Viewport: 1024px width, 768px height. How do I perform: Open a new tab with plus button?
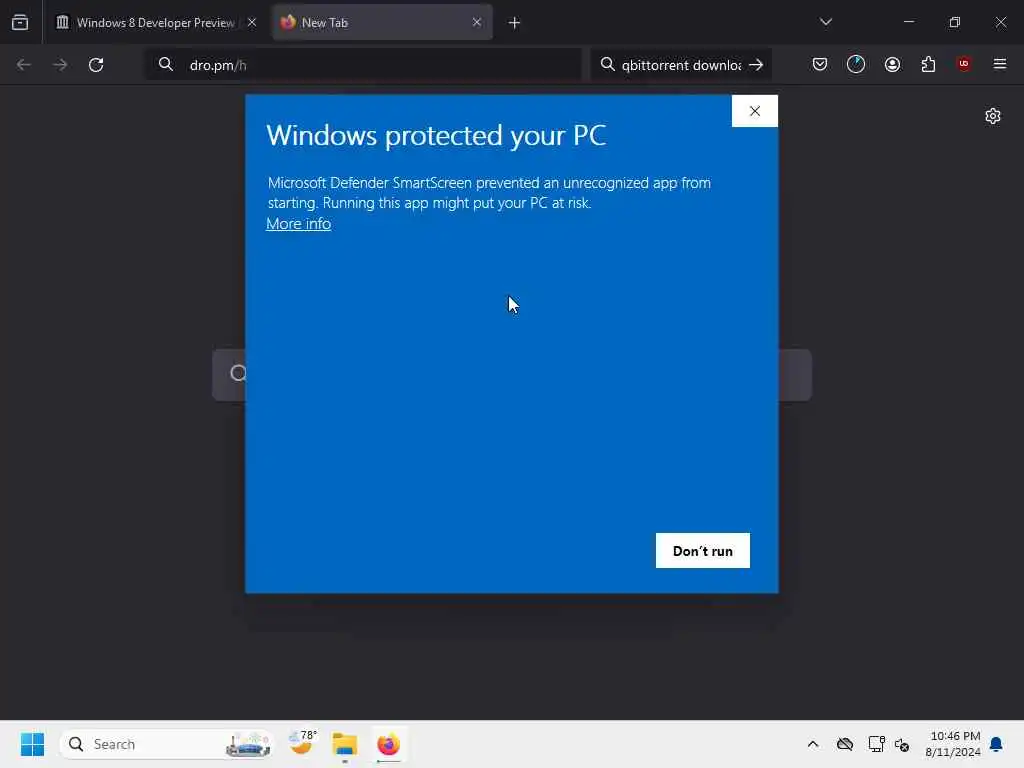click(515, 23)
